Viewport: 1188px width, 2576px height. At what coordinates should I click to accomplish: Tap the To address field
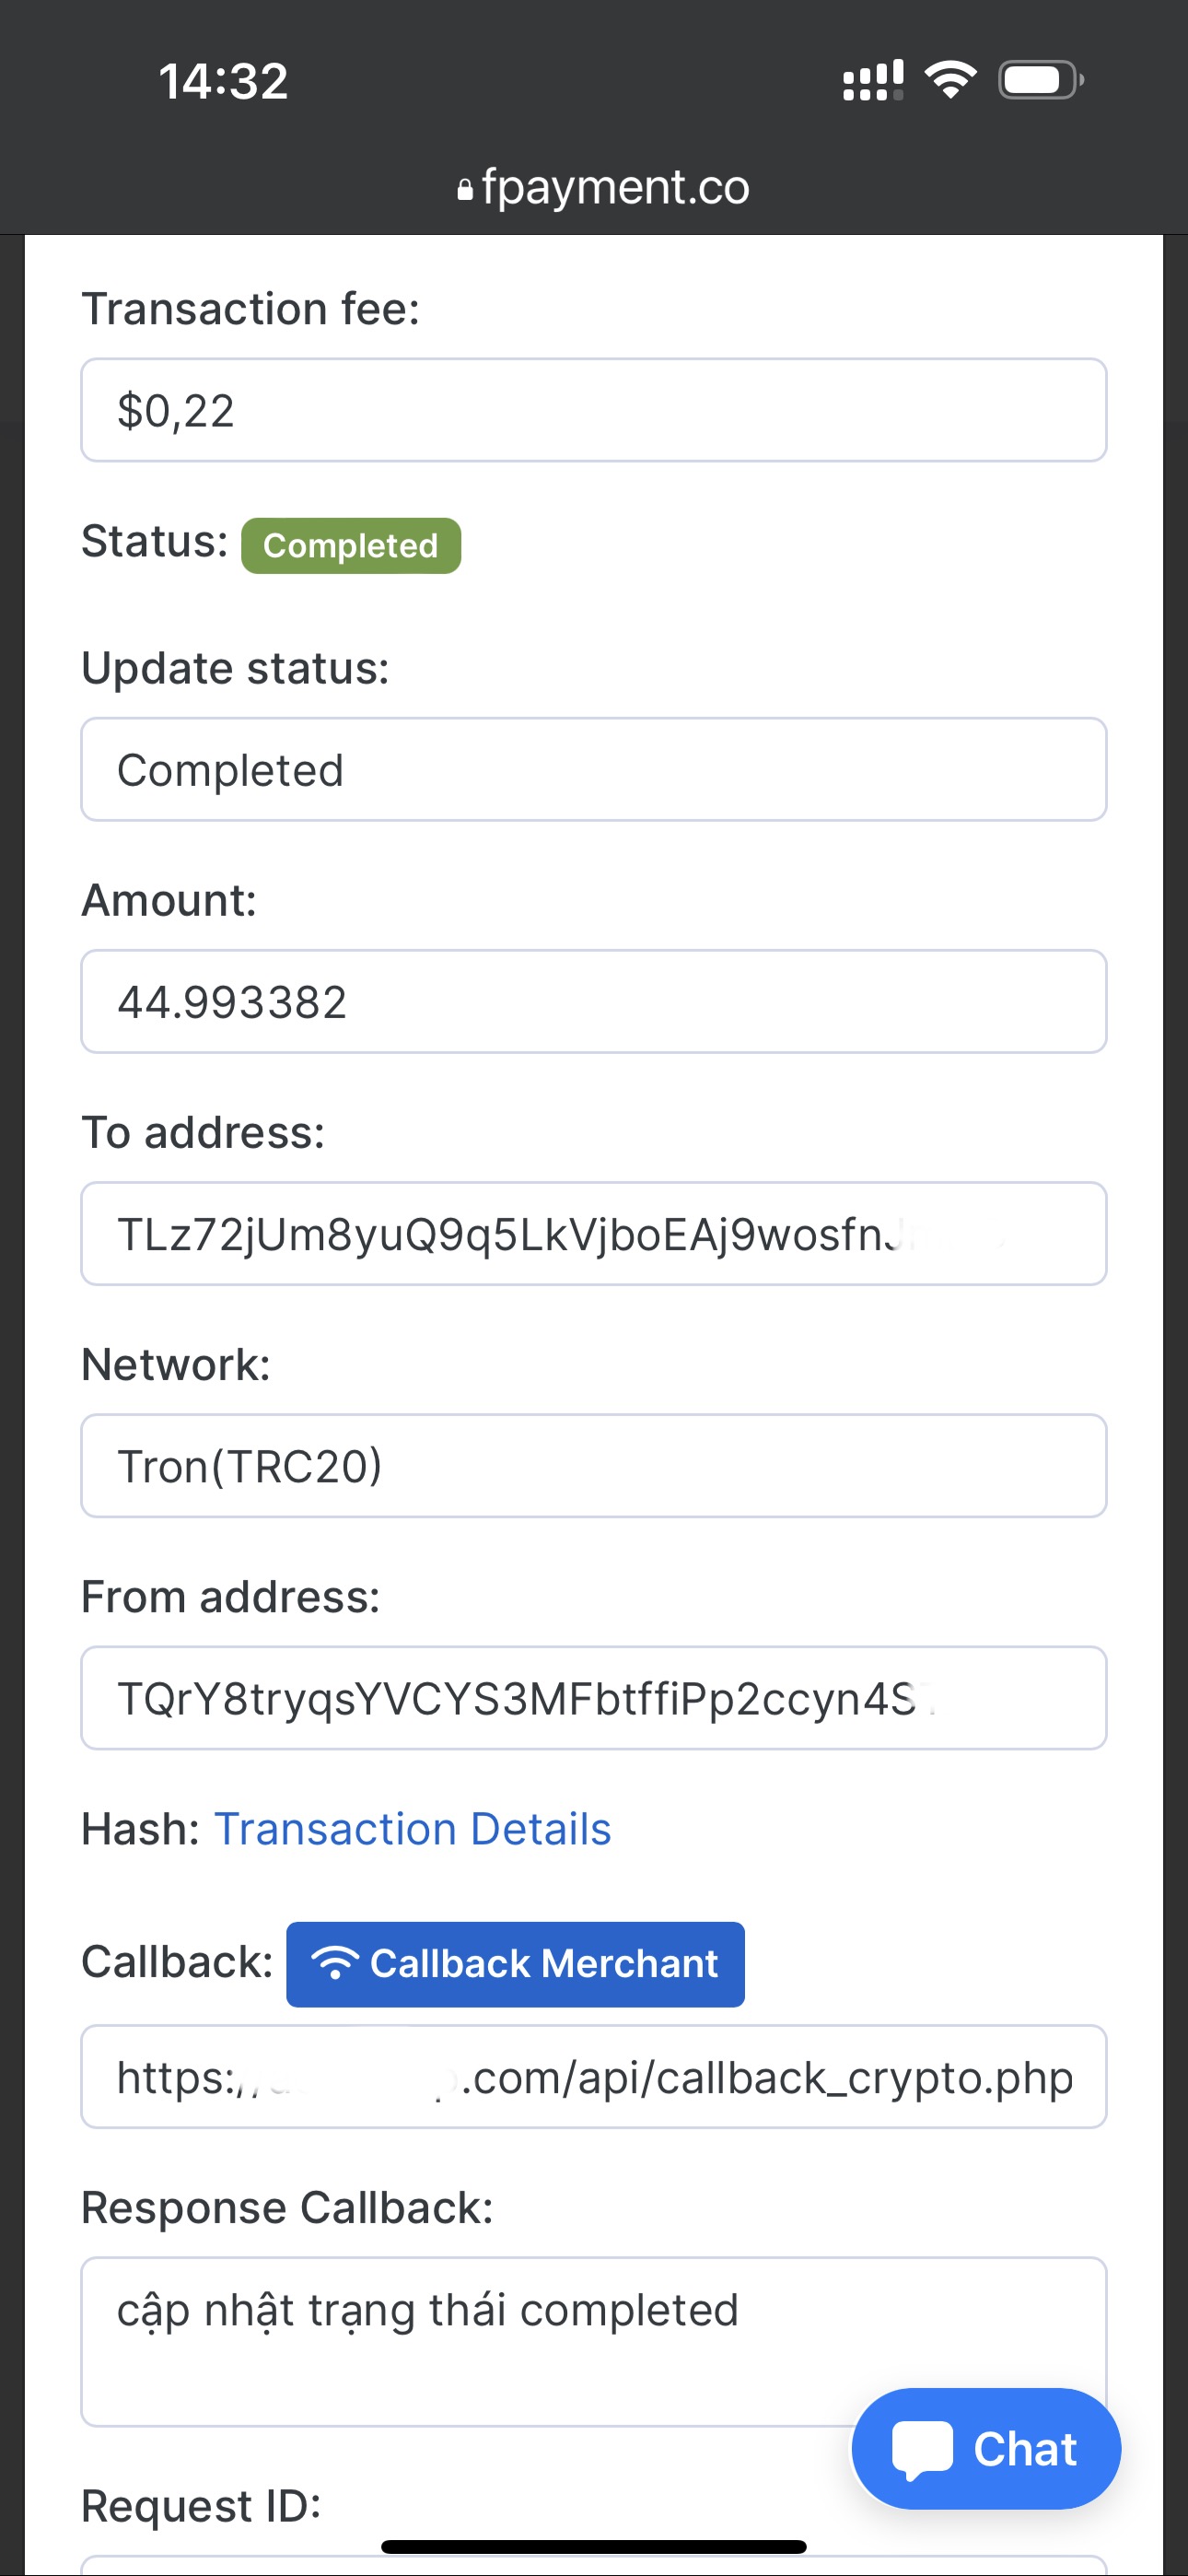click(x=593, y=1234)
